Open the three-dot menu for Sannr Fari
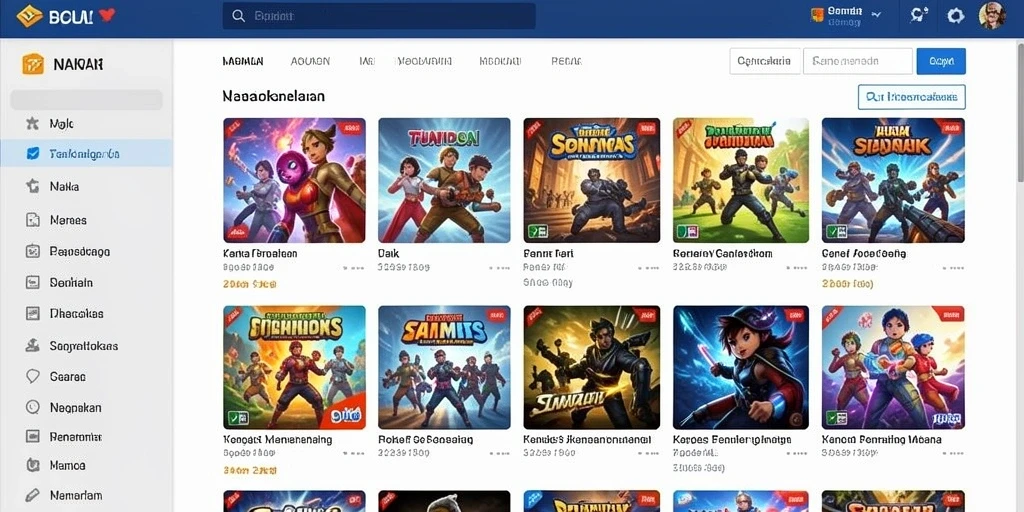Viewport: 1024px width, 512px height. (x=648, y=268)
